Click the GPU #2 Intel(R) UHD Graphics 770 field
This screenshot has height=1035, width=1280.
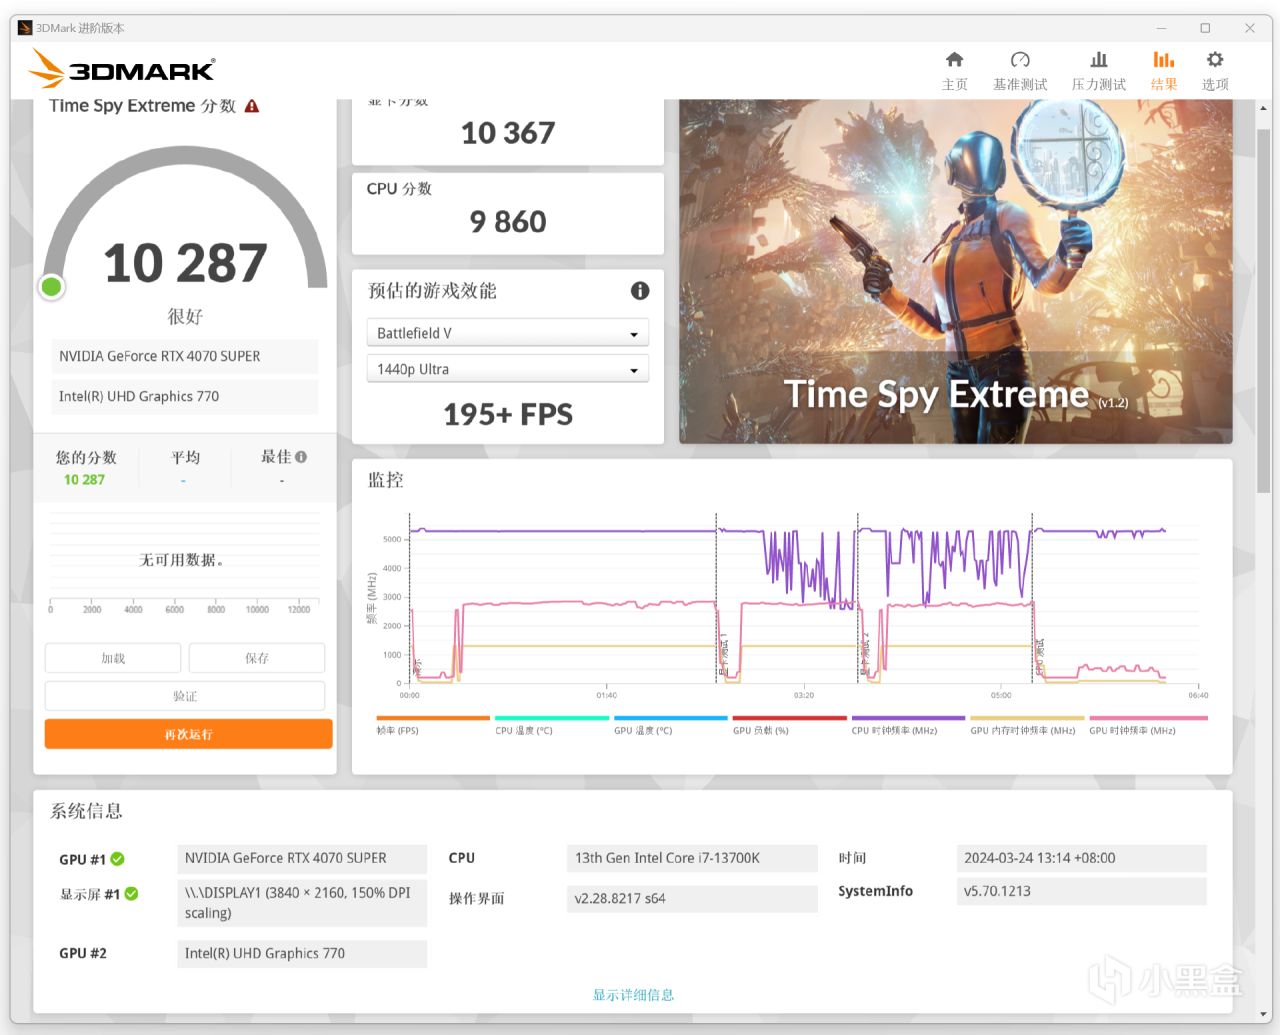click(302, 954)
